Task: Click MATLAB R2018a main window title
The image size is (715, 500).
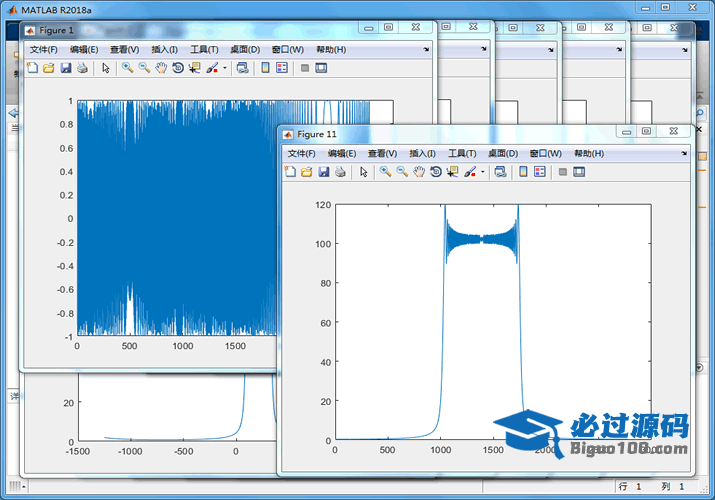Action: 56,10
